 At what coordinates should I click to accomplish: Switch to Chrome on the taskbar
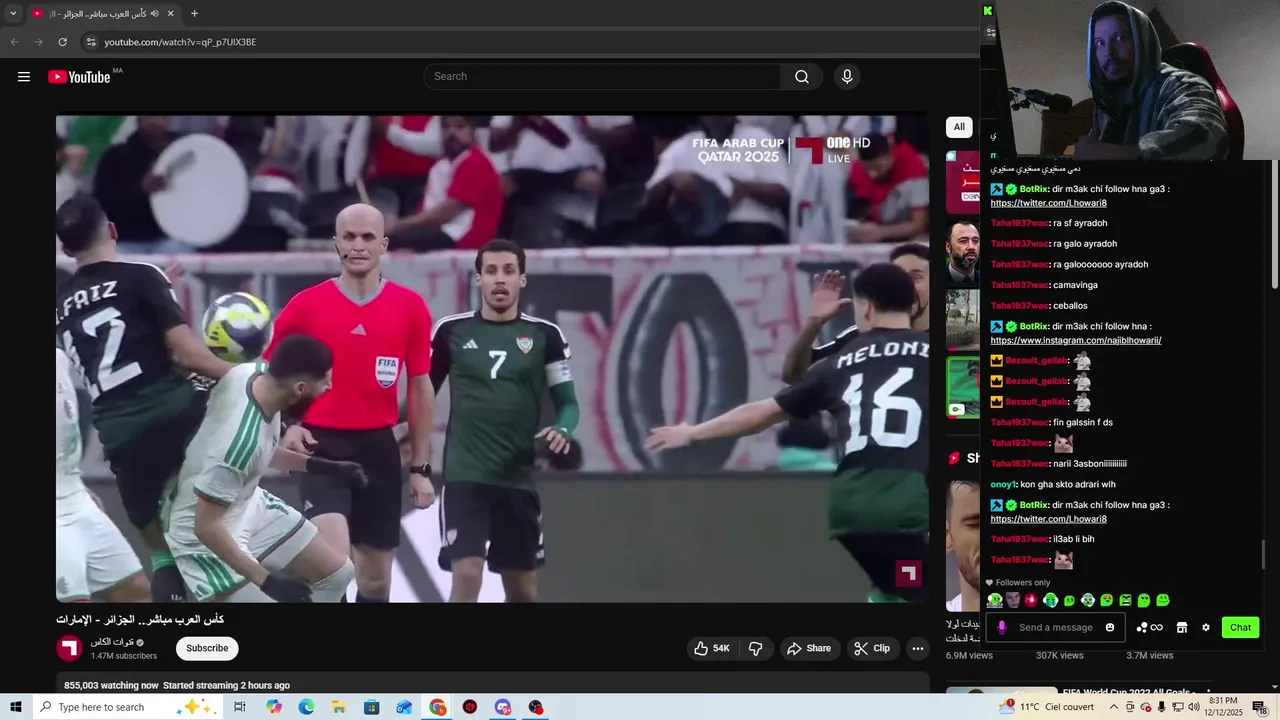click(438, 707)
